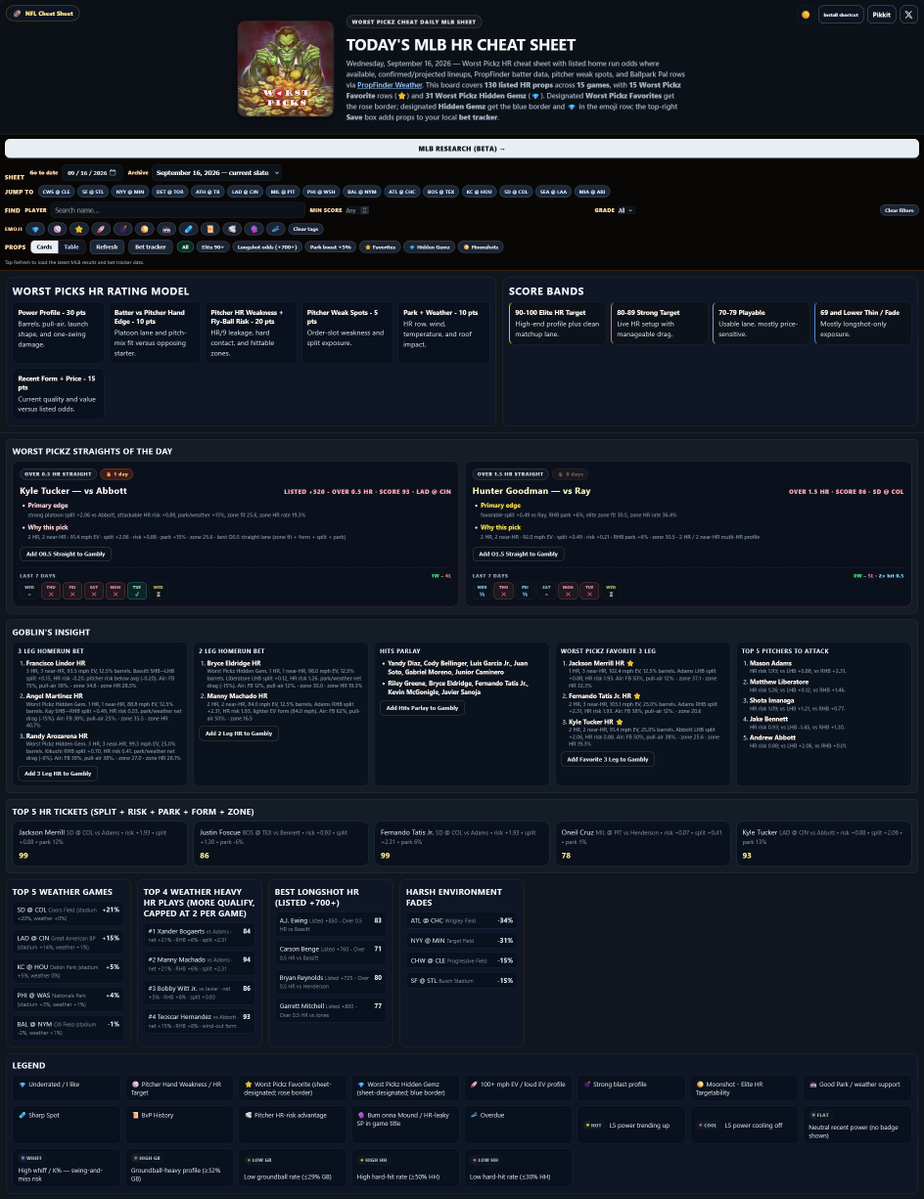Switch props view to Cards
This screenshot has height=1199, width=924.
point(44,247)
